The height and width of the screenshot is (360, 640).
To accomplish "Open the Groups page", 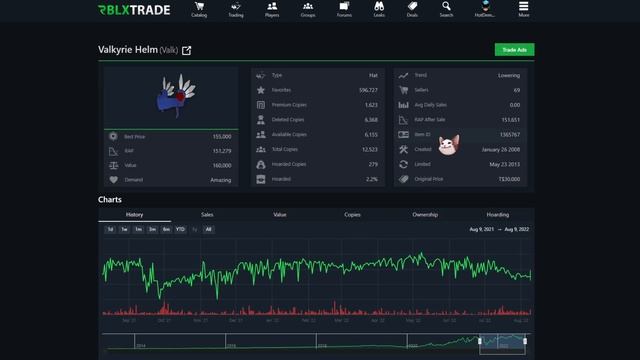I will coord(308,9).
